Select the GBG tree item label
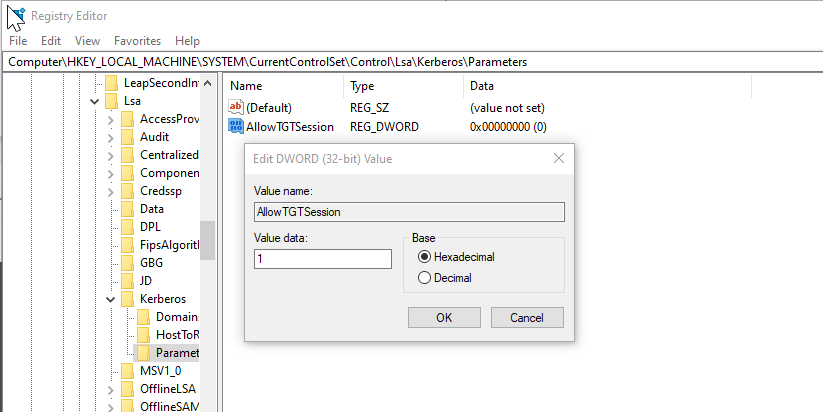Viewport: 823px width, 412px height. (x=151, y=263)
